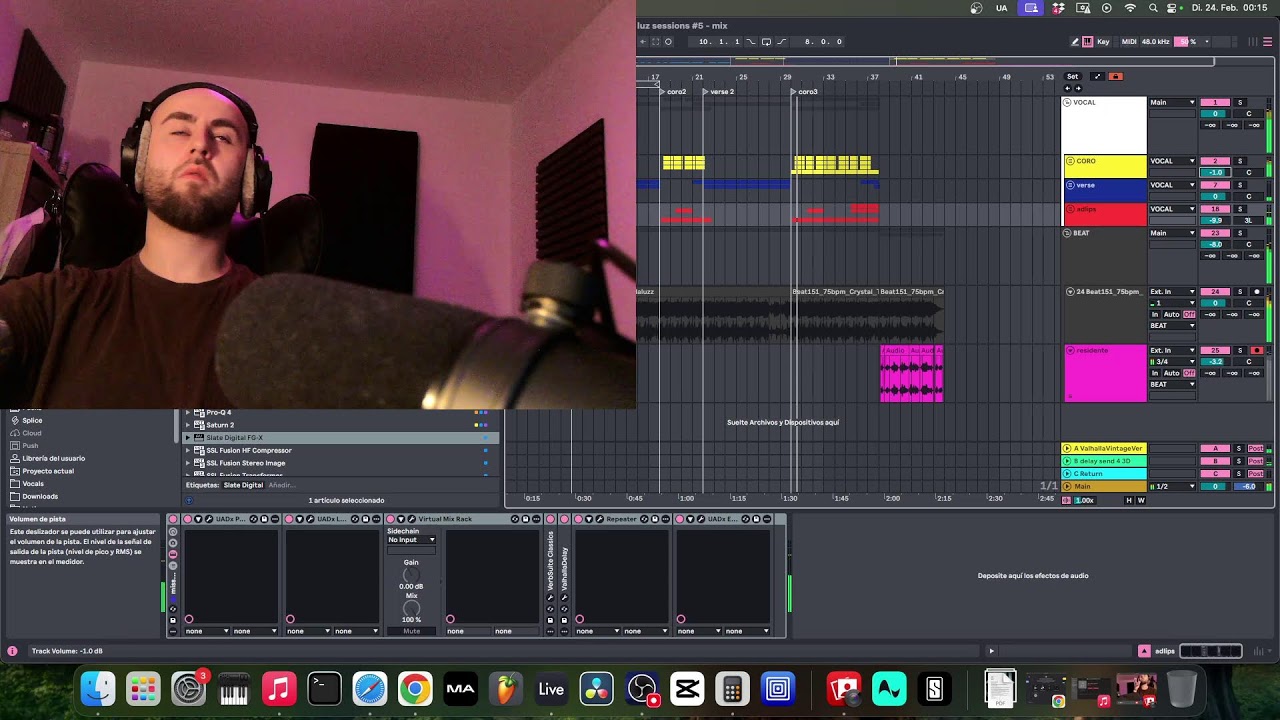Screen dimensions: 1280x720
Task: Open Sidechain No Input dropdown
Action: coord(411,540)
